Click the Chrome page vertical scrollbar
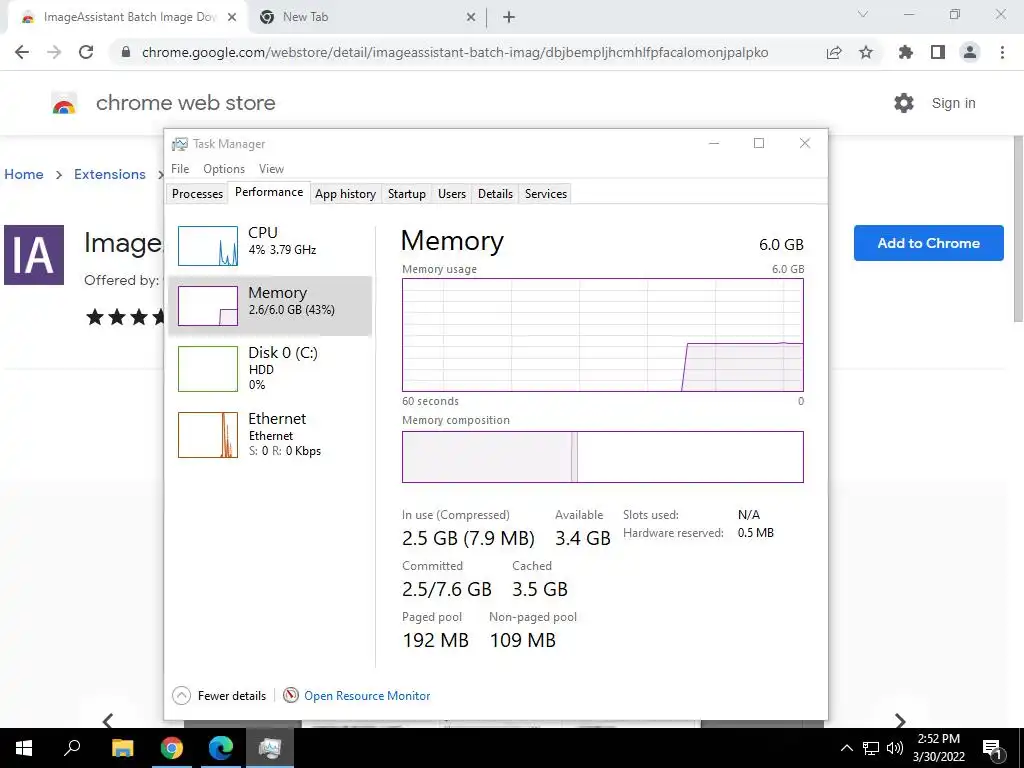This screenshot has height=768, width=1024. 1018,229
